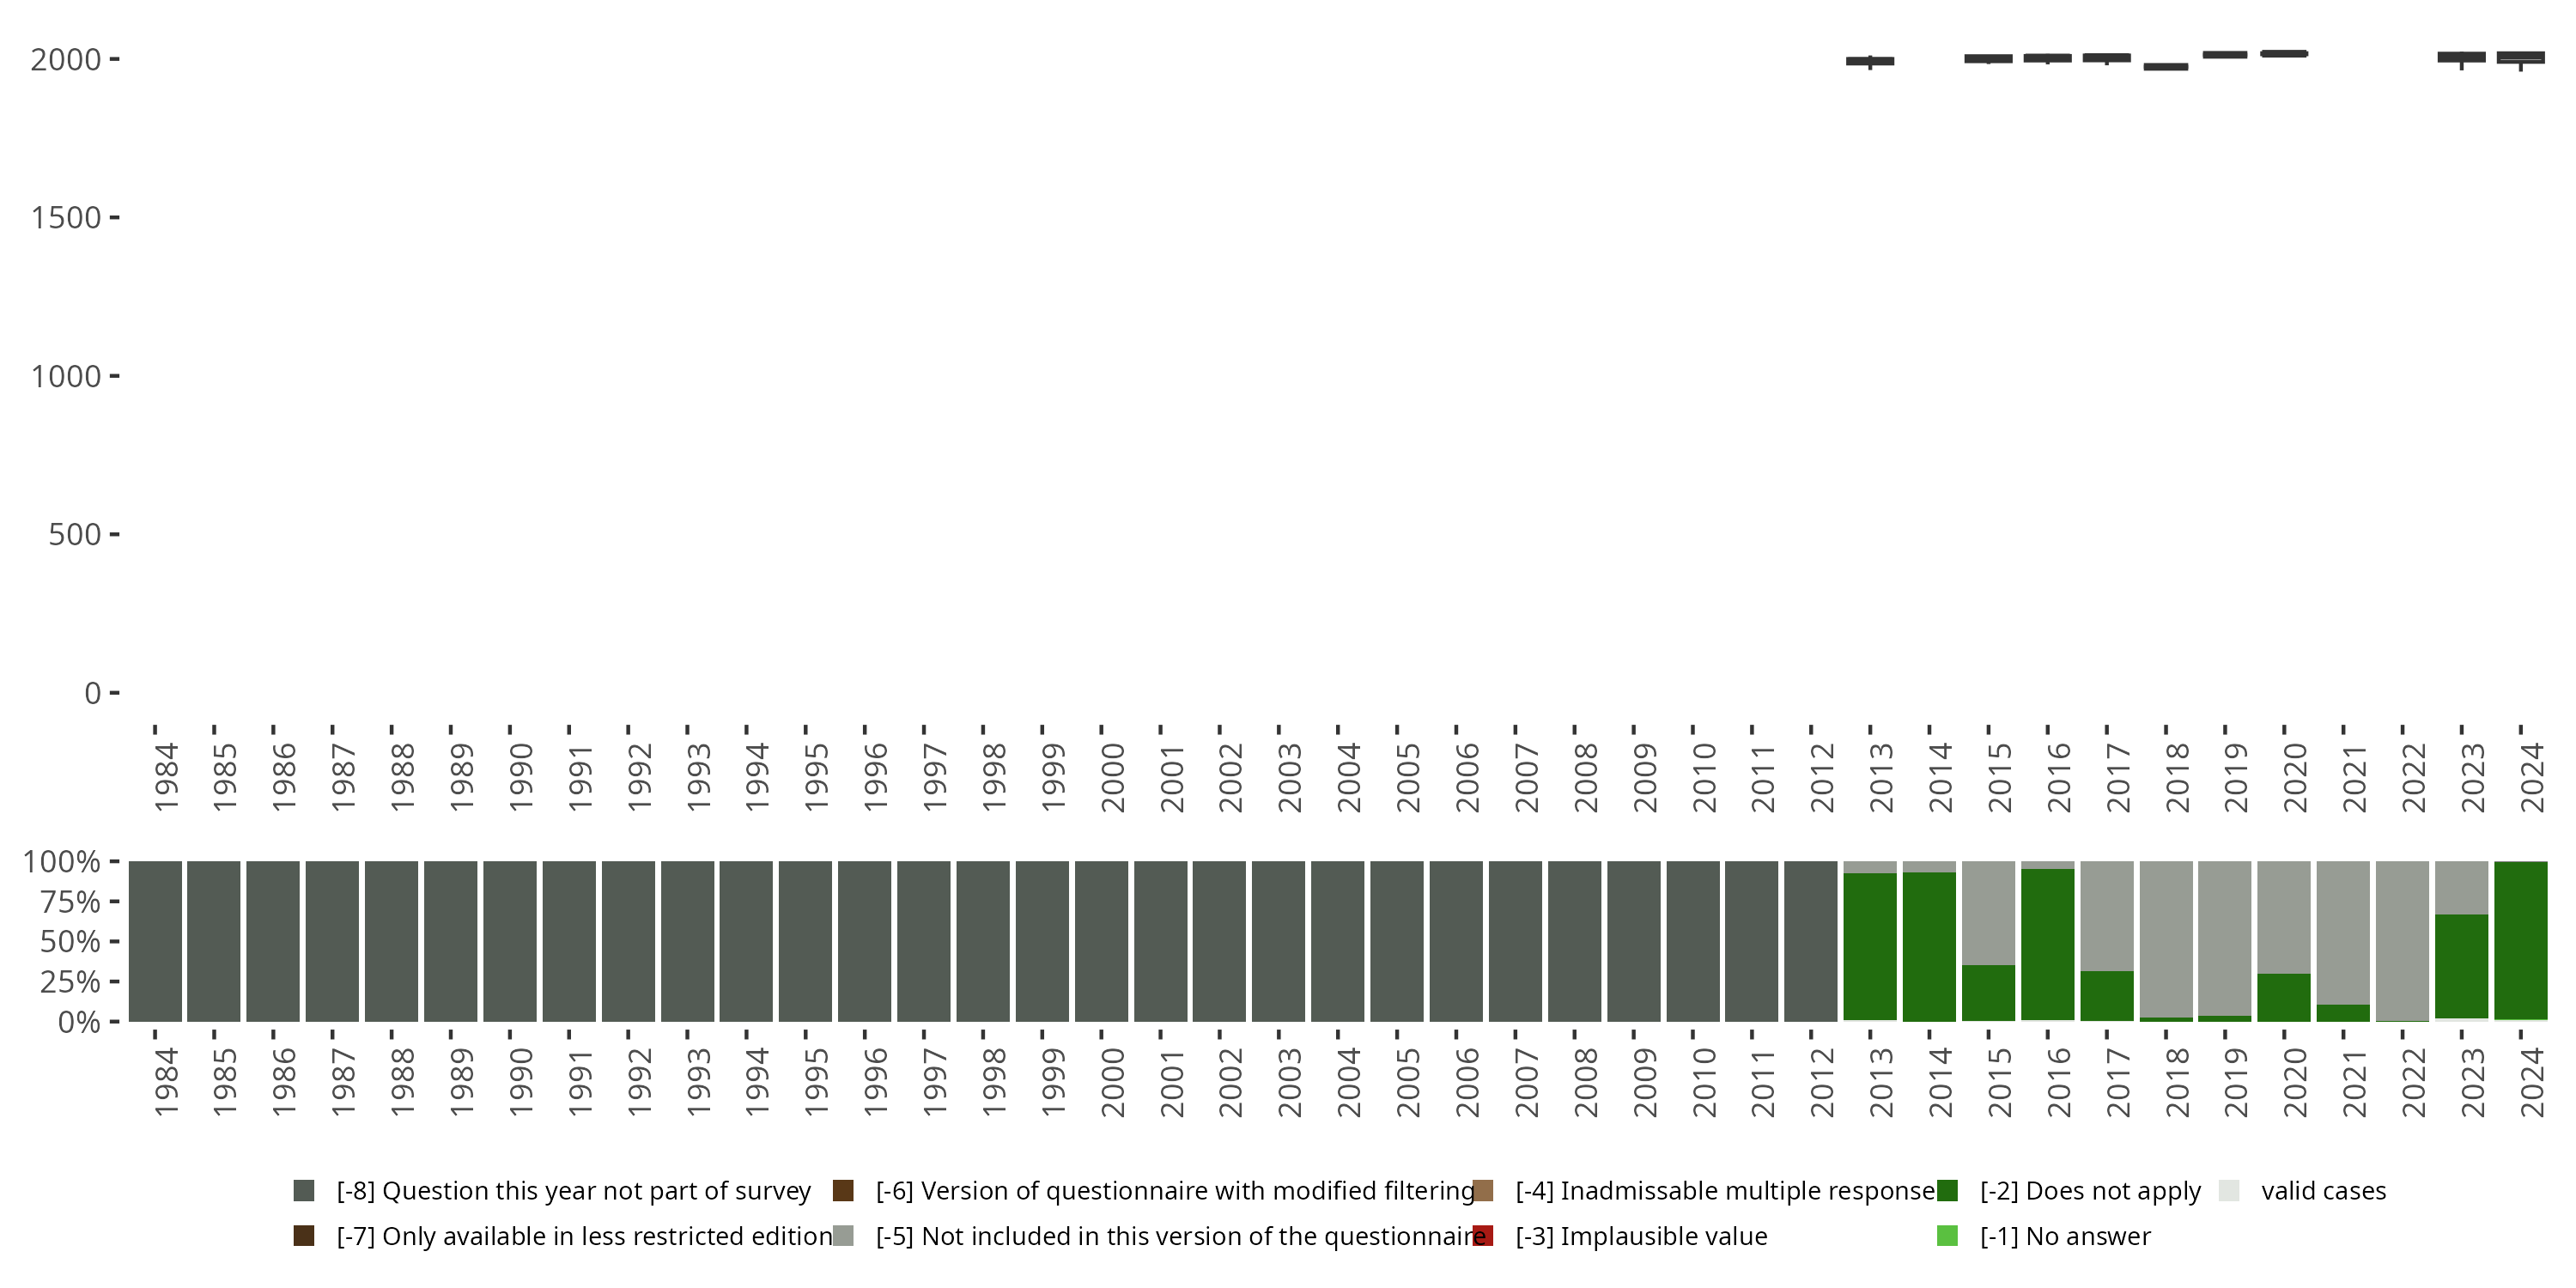Viewport: 2576px width, 1288px height.
Task: Click the 2022 stacked bar in lower chart
Action: point(2402,940)
